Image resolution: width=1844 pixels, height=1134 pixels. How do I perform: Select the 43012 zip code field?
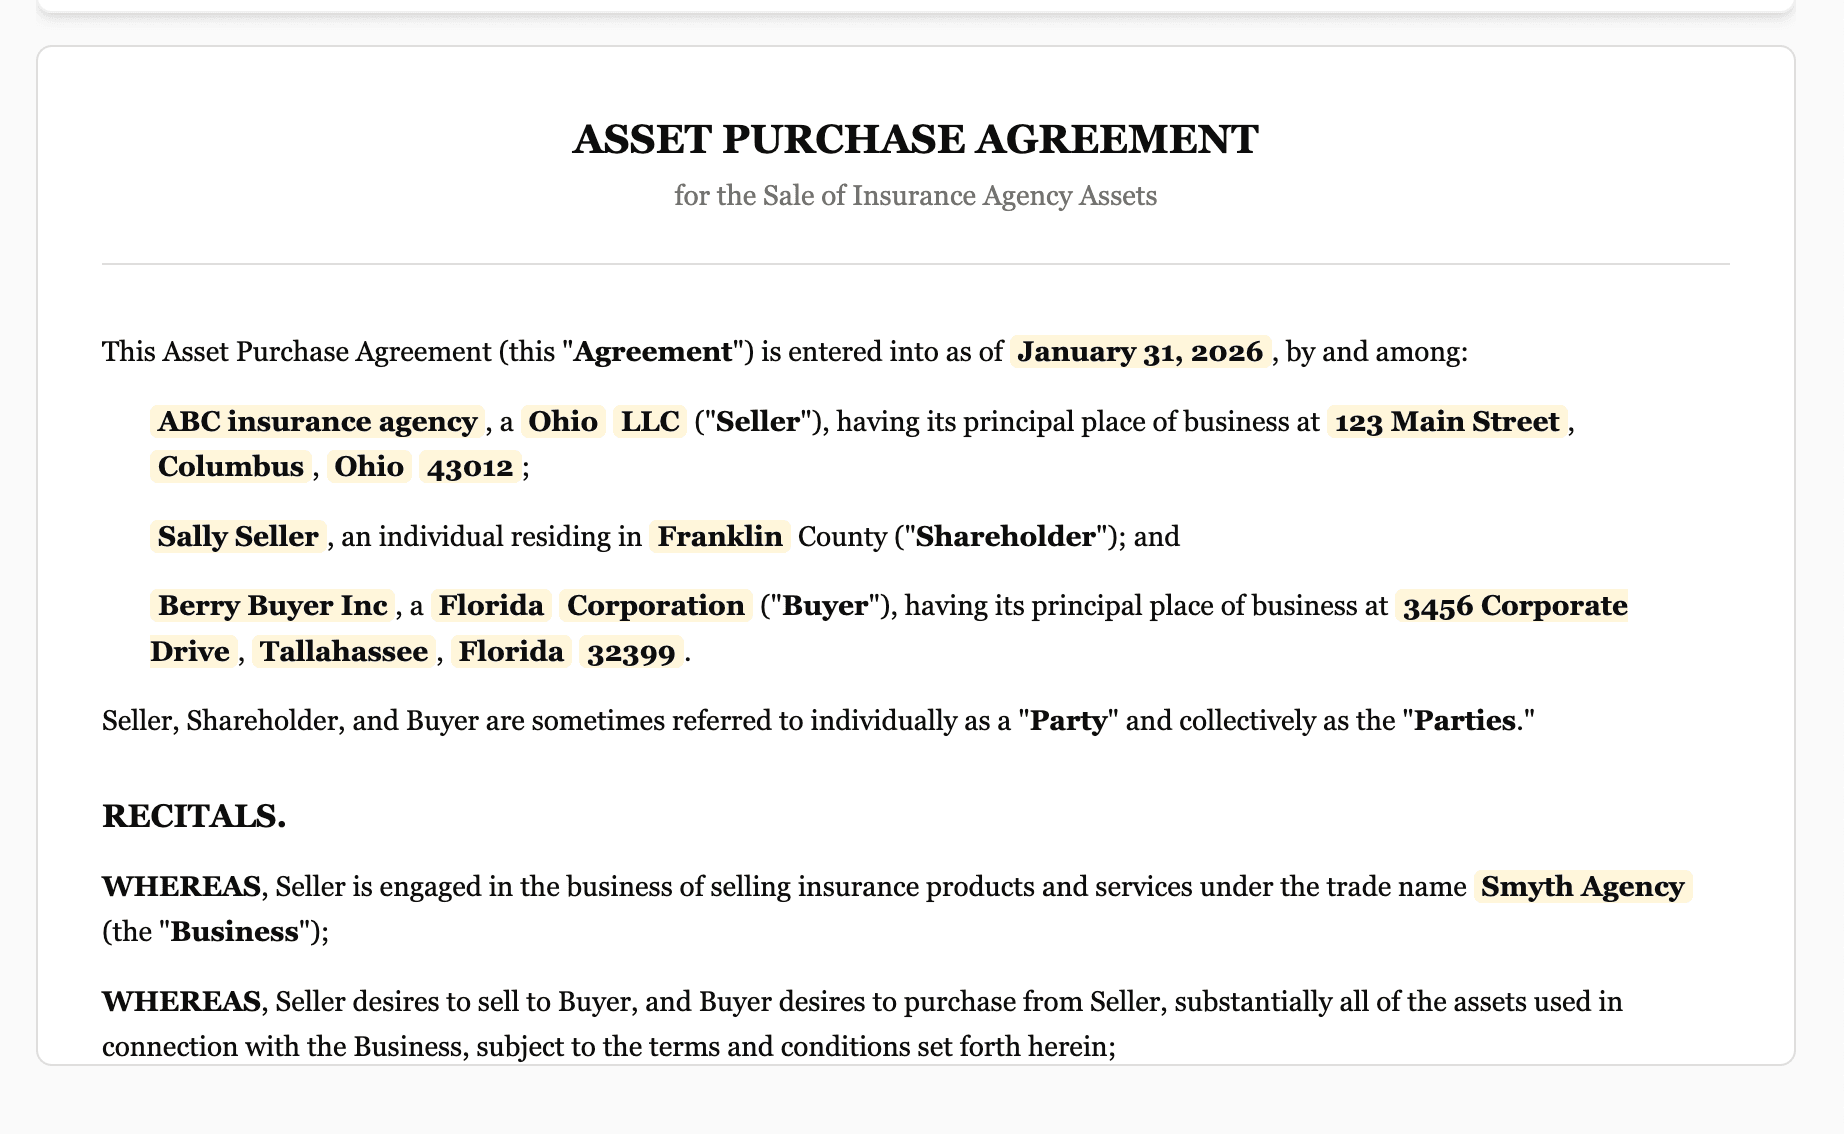[x=470, y=467]
